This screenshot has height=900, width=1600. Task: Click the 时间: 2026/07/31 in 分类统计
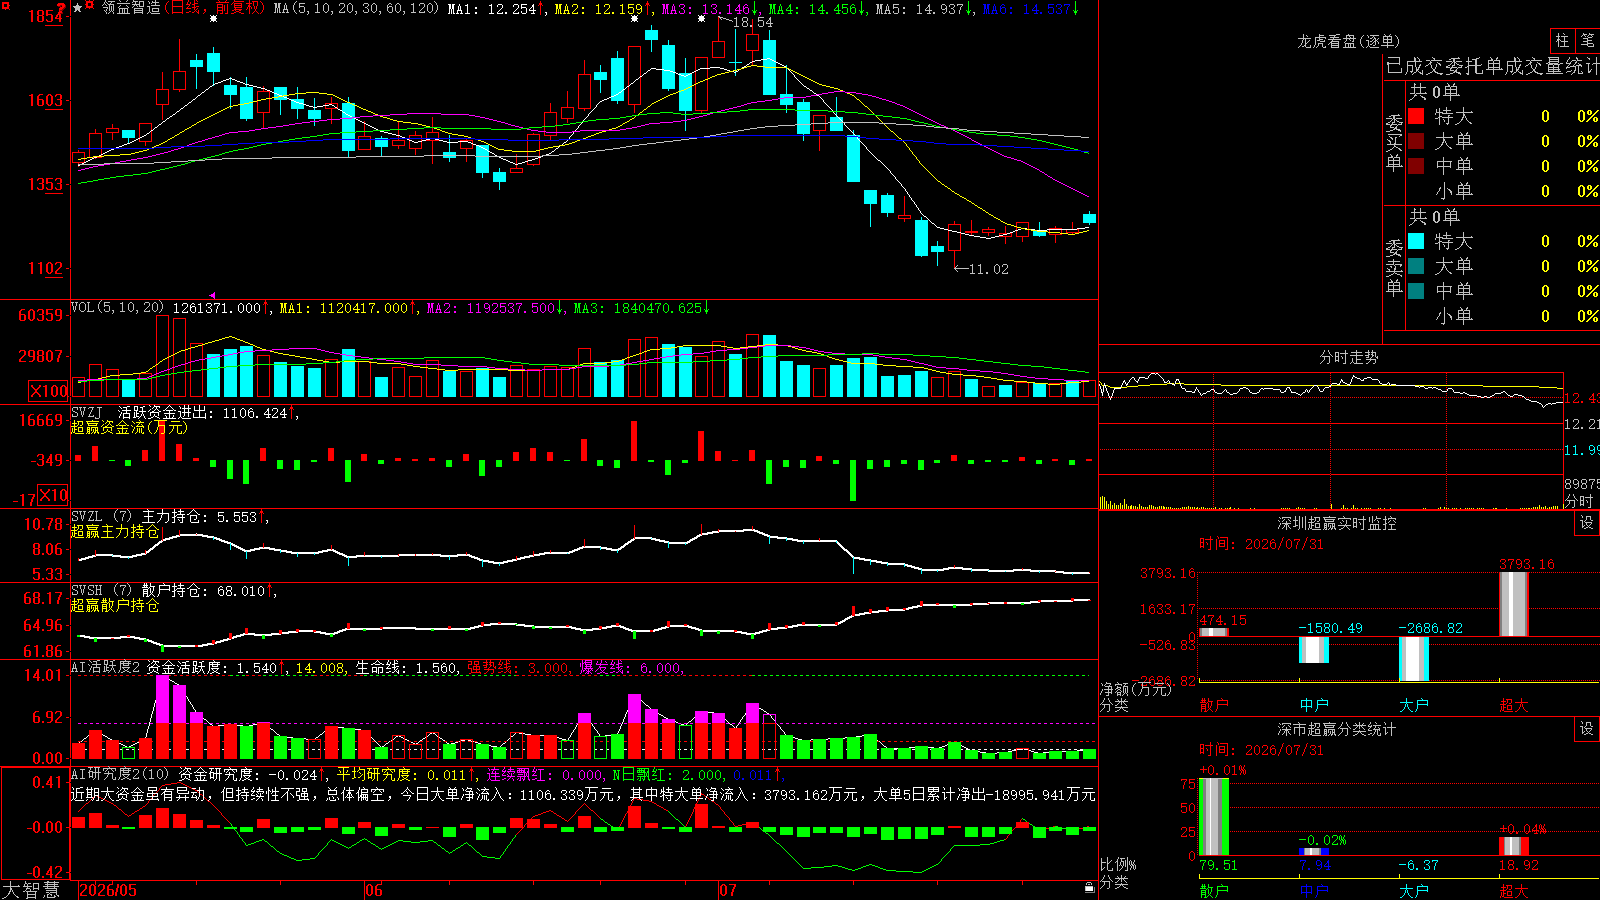pos(1261,750)
